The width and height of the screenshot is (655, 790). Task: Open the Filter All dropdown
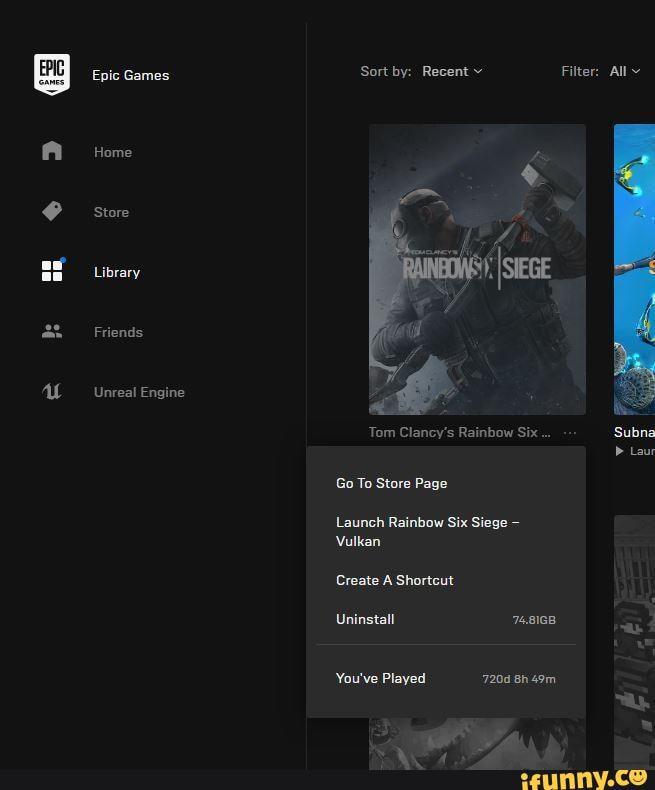point(625,72)
